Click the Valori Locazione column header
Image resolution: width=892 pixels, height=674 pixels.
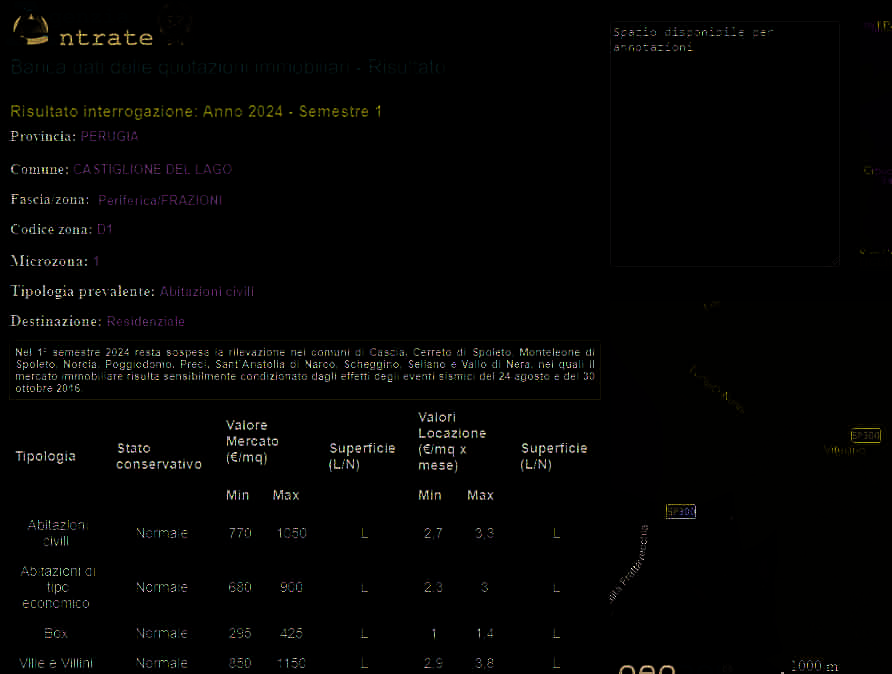click(451, 441)
